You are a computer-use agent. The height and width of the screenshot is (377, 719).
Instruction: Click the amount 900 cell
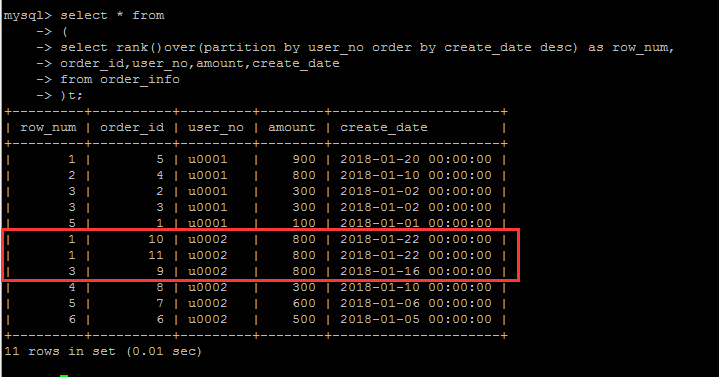(x=304, y=160)
